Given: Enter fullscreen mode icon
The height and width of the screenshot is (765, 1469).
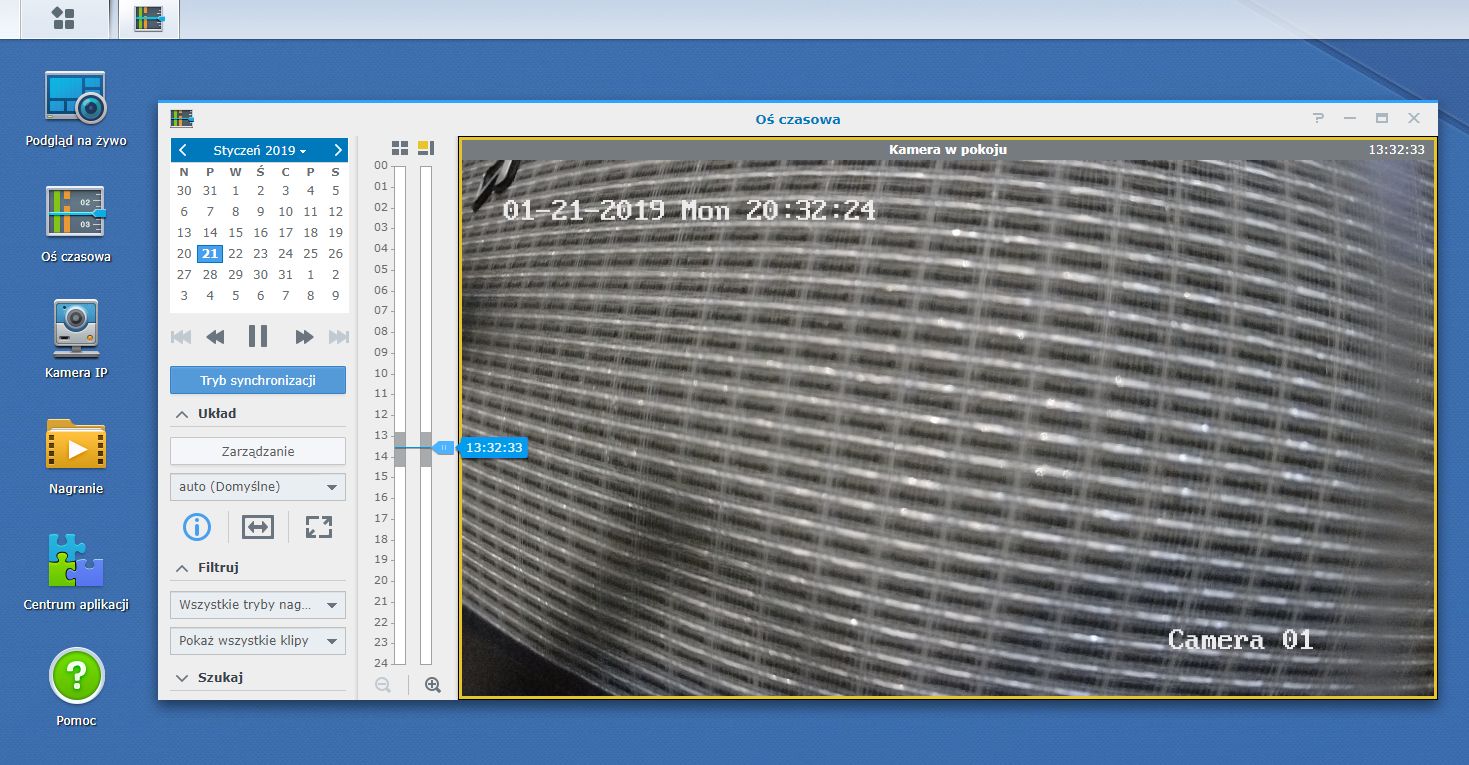Looking at the screenshot, I should click(319, 527).
